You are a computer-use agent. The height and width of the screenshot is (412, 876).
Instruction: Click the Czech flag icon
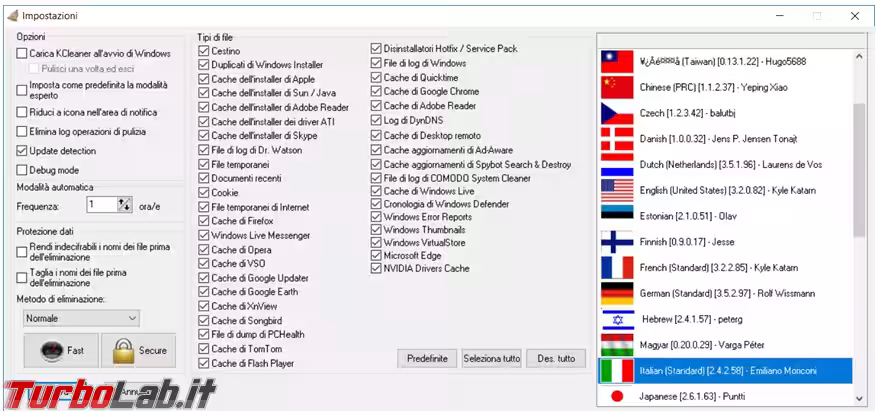point(617,113)
